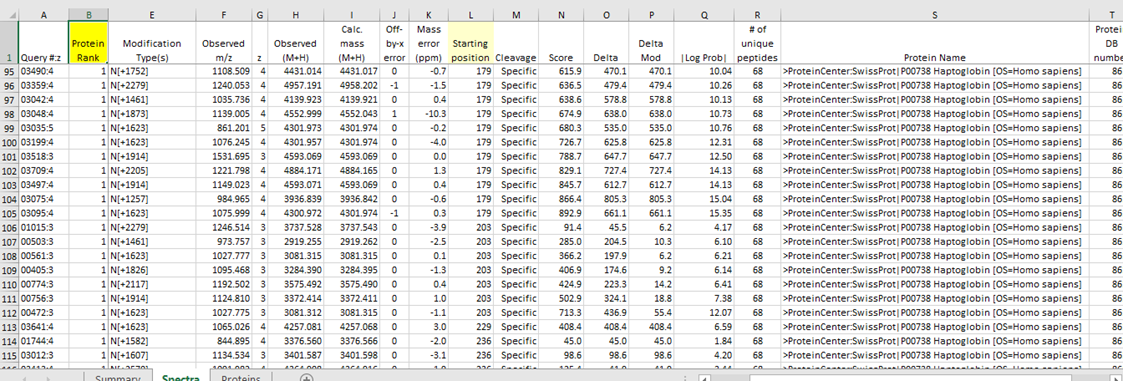Click the Score header cell
1123x381 pixels.
pos(561,43)
